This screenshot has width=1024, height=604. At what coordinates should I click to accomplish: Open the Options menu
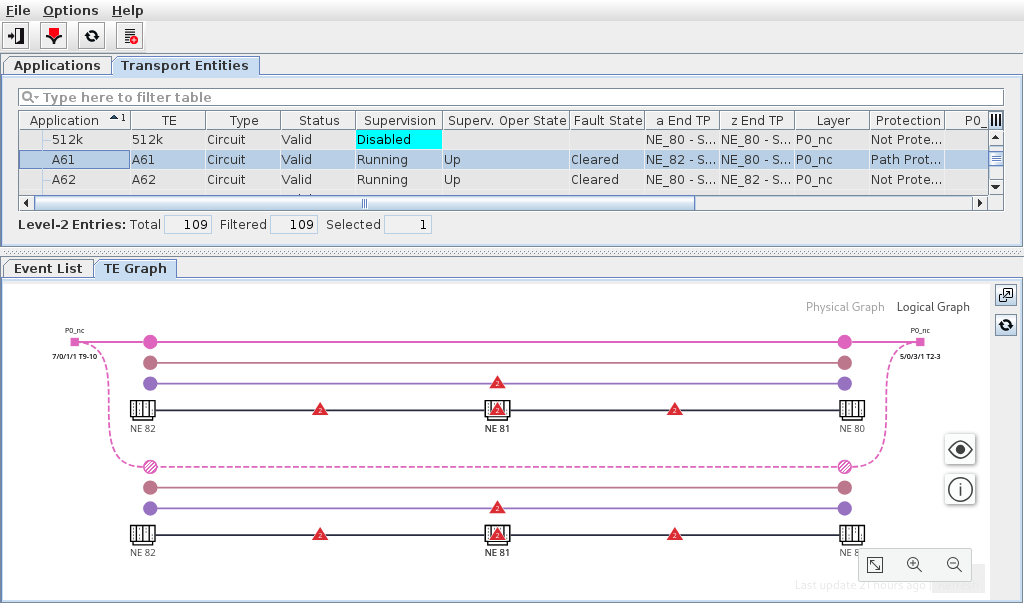70,10
